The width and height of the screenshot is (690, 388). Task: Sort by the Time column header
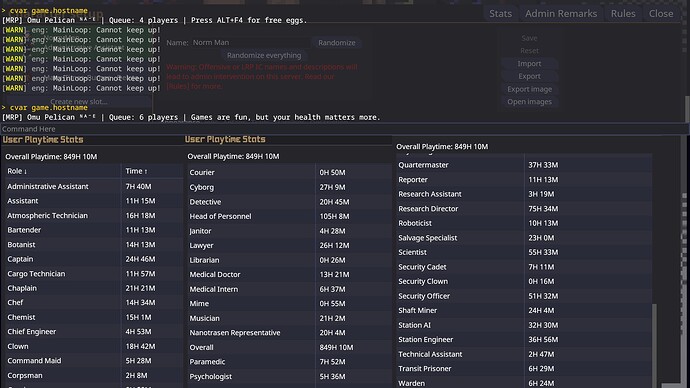point(152,171)
